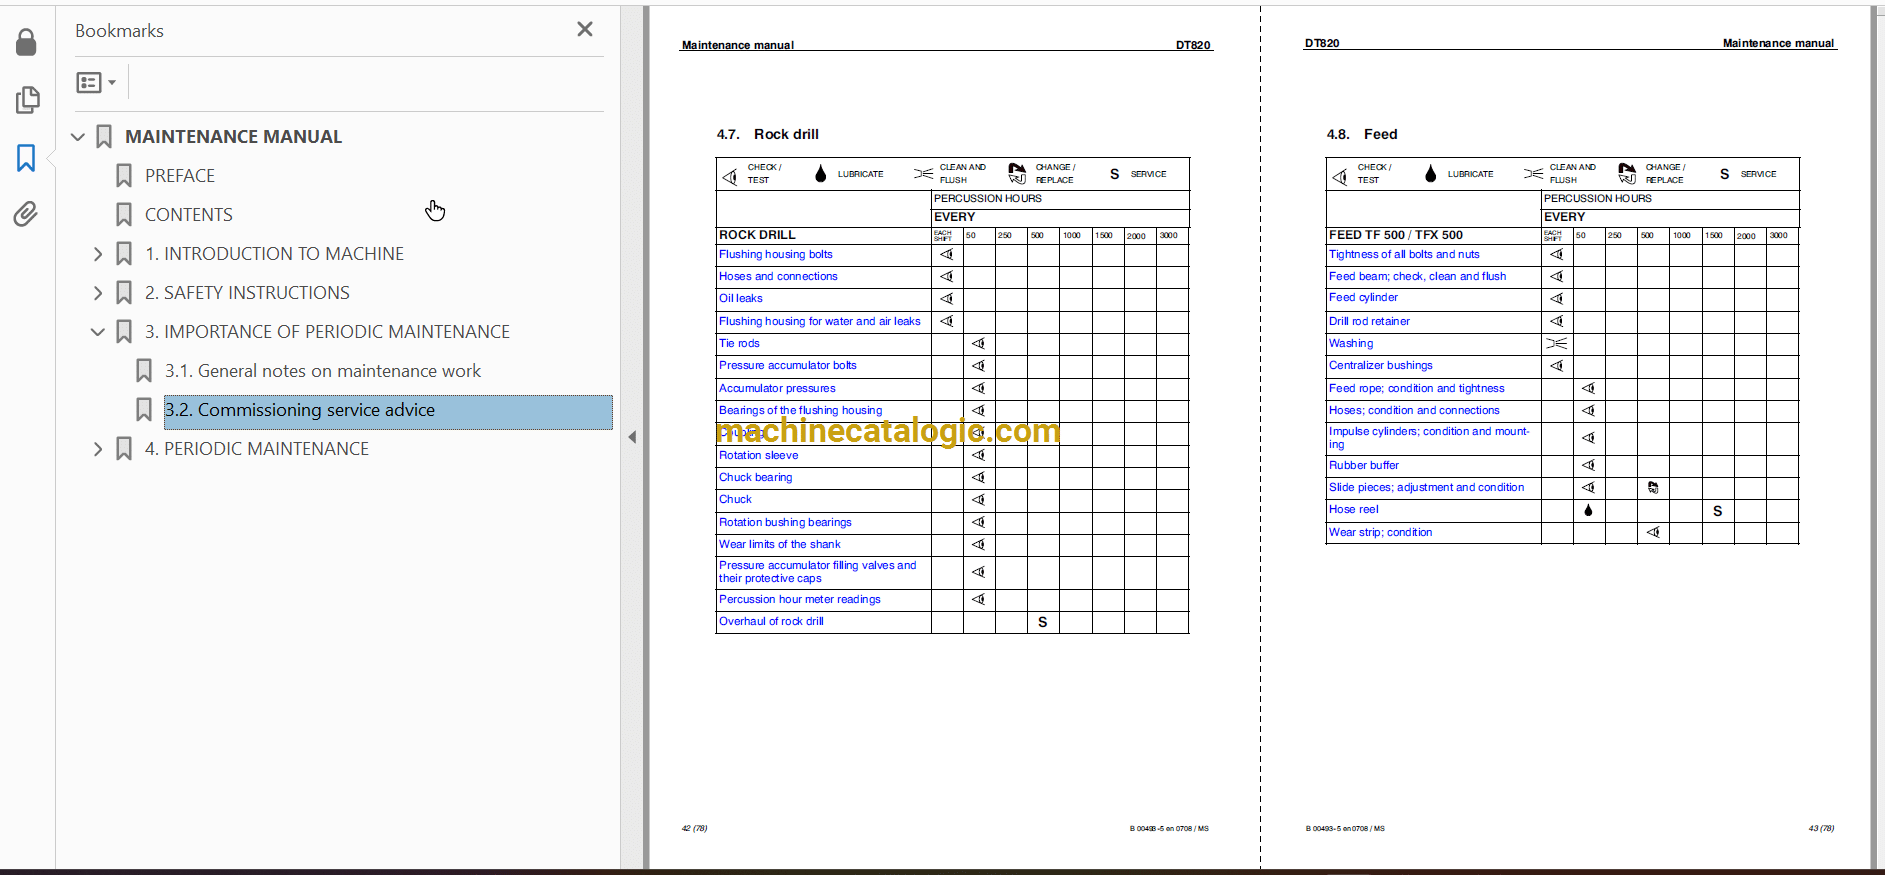This screenshot has height=875, width=1885.
Task: Open Wear limits of the shank link
Action: (780, 544)
